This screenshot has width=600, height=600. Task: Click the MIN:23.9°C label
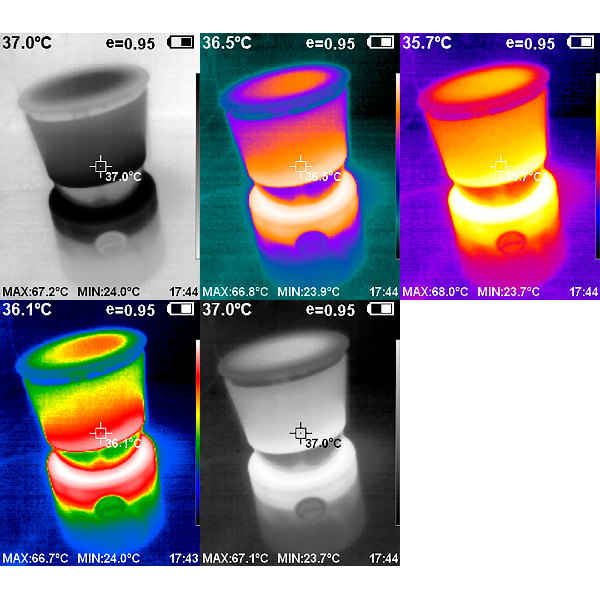(x=310, y=292)
